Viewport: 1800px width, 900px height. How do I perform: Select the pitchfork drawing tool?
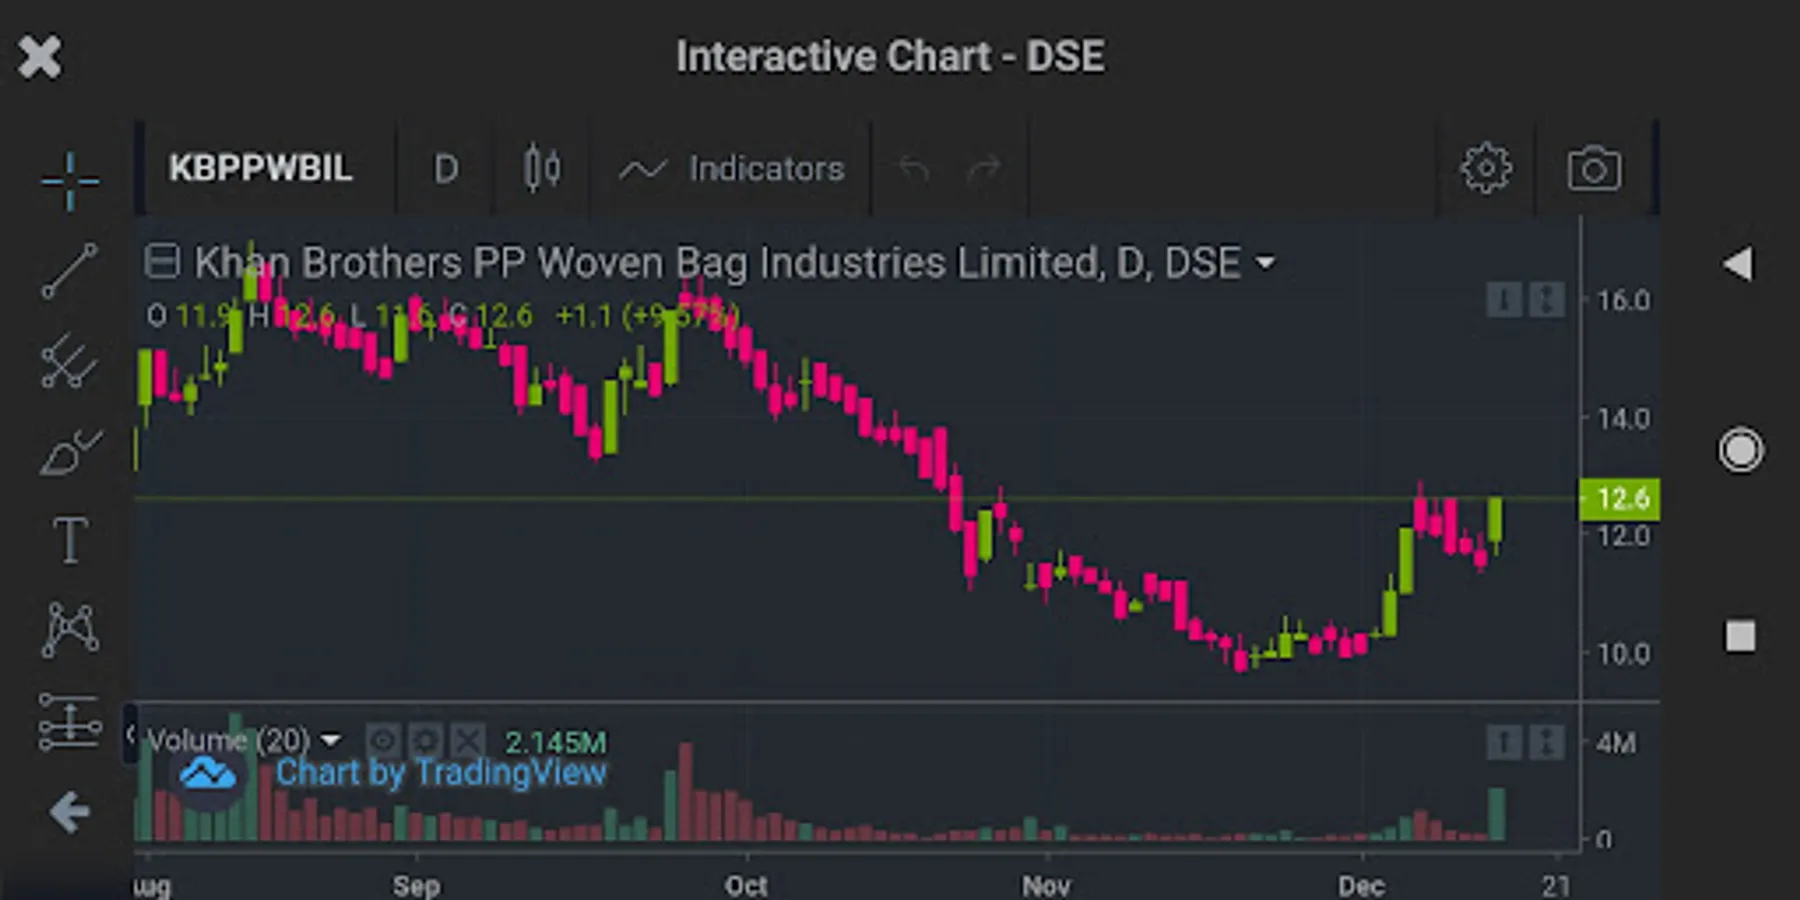[70, 361]
